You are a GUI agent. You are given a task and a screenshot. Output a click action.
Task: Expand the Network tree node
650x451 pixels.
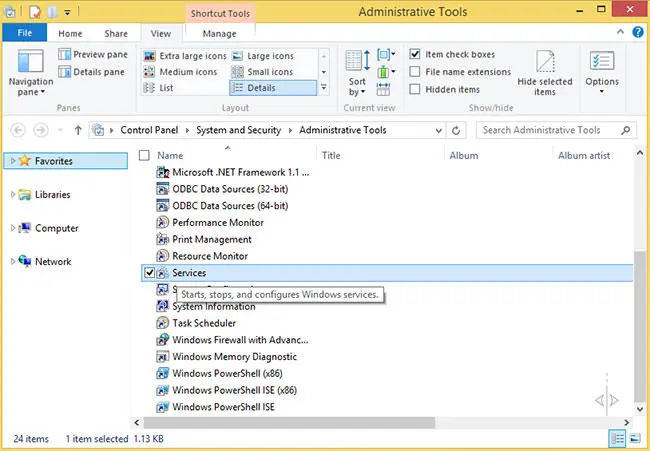coord(13,262)
